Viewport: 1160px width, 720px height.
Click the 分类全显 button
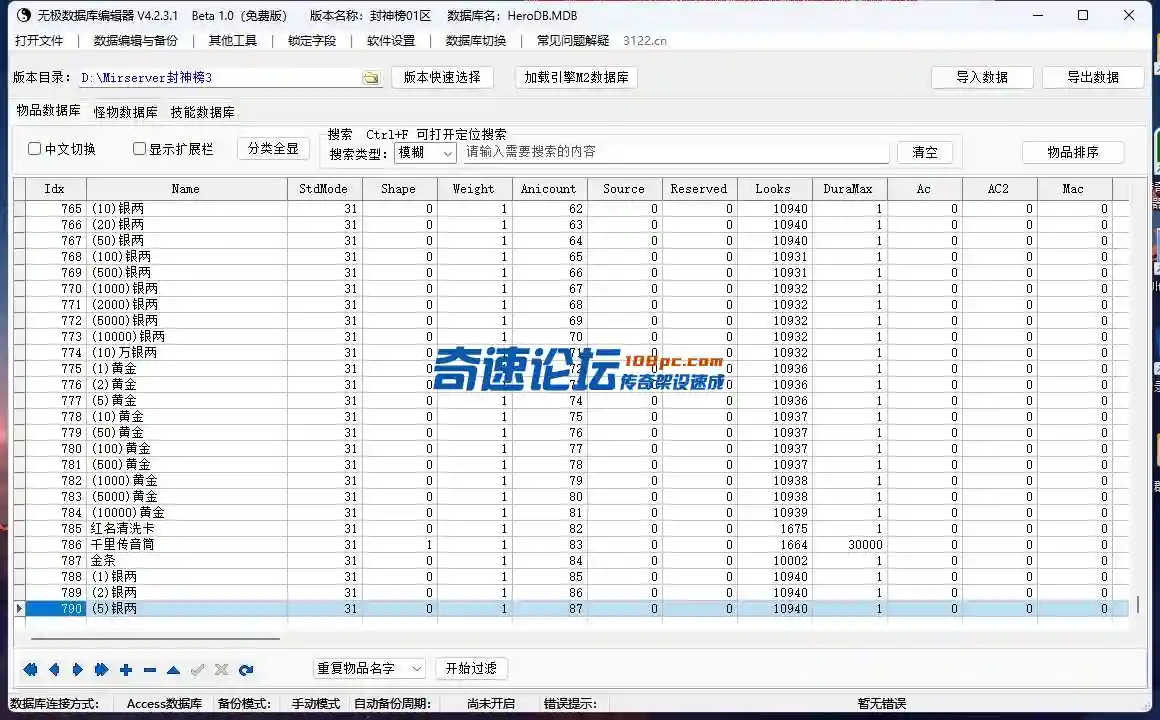click(273, 149)
